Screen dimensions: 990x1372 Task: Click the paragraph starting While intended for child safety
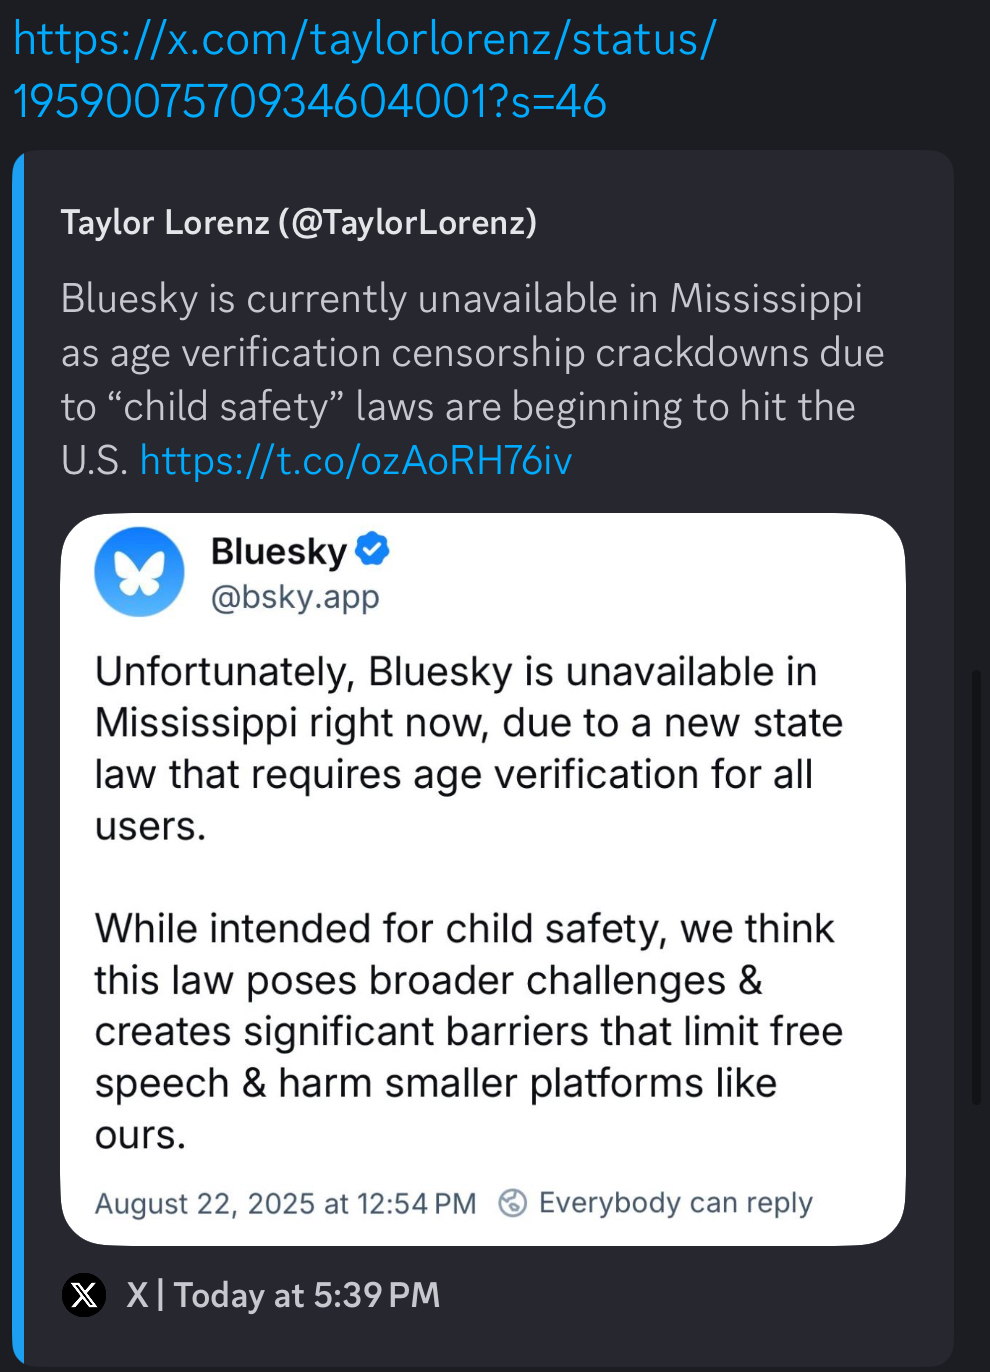(468, 1030)
